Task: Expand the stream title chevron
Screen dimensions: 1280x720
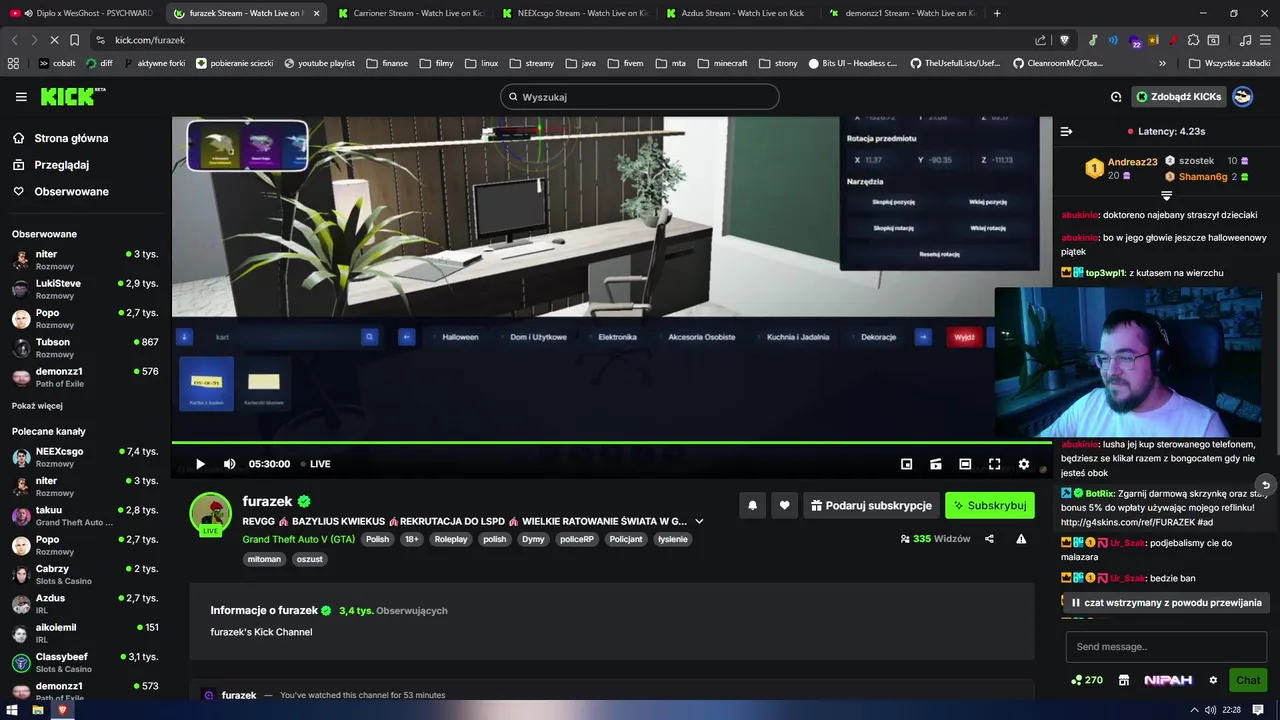Action: coord(699,521)
